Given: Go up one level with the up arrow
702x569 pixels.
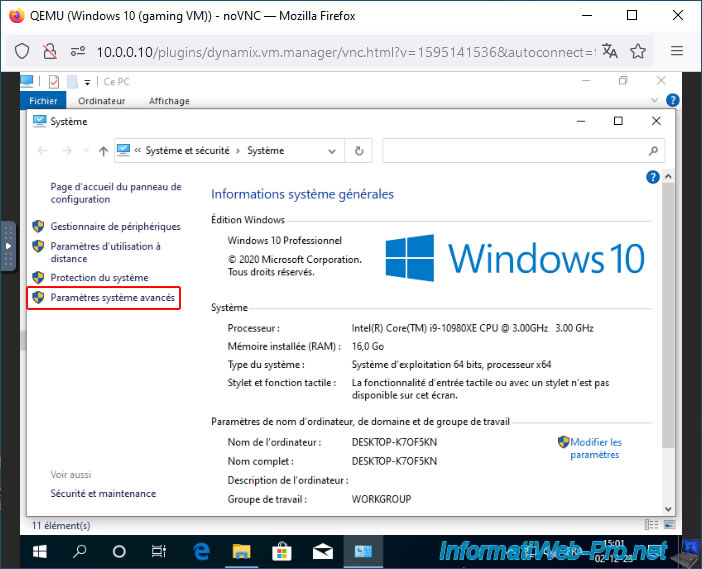Looking at the screenshot, I should tap(103, 151).
